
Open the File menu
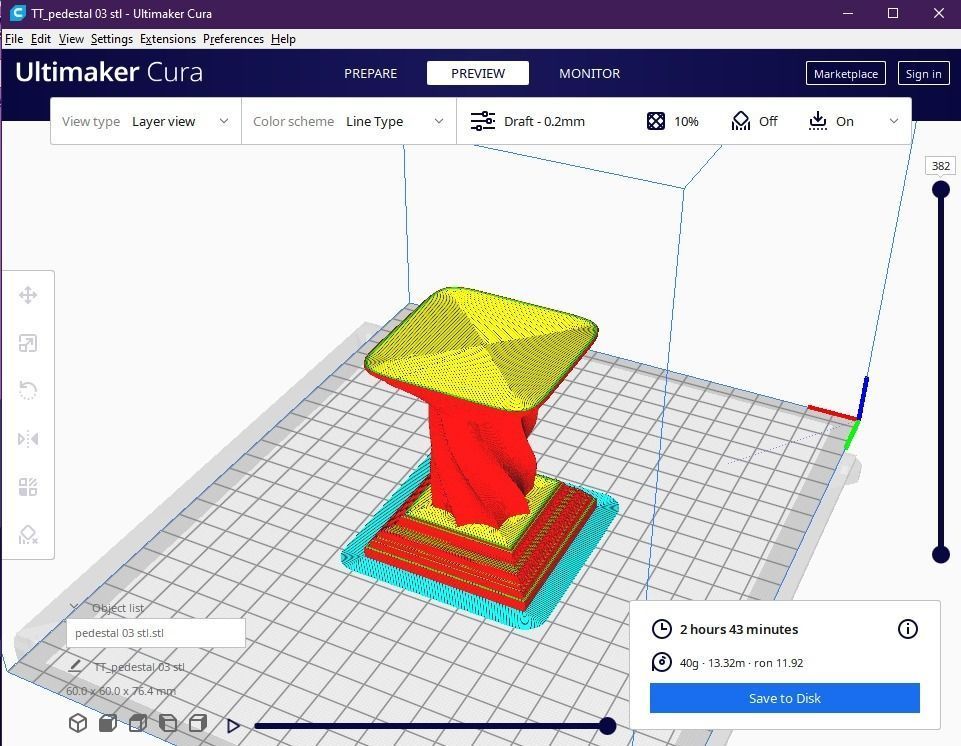(x=14, y=39)
